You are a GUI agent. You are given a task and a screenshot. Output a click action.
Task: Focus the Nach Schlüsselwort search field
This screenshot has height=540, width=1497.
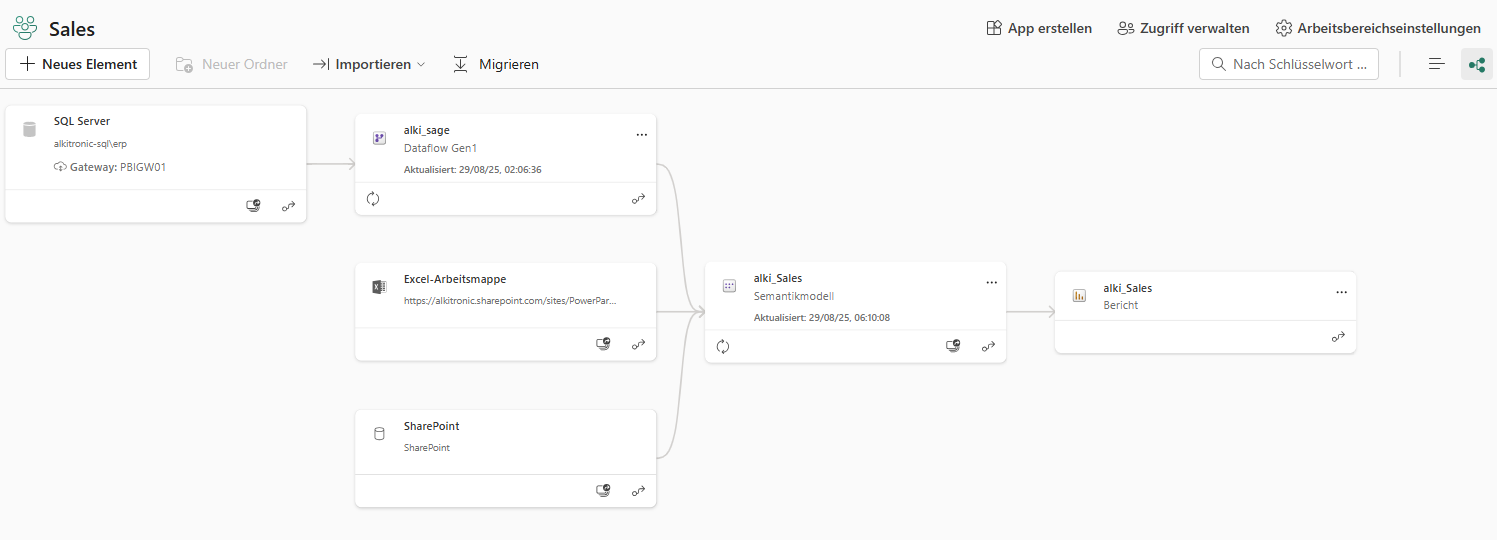click(x=1289, y=64)
